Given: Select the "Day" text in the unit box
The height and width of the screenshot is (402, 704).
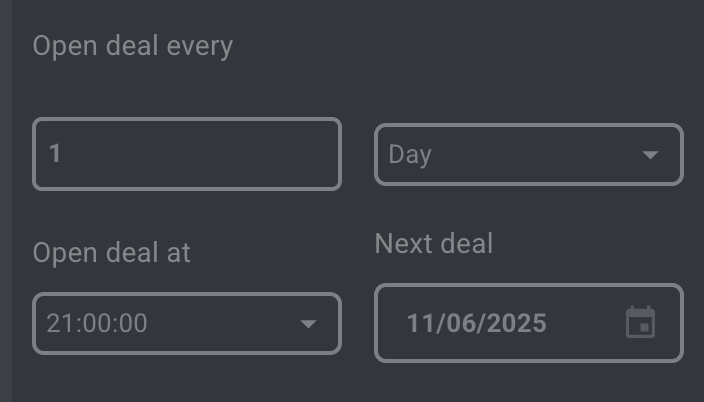Looking at the screenshot, I should [410, 155].
